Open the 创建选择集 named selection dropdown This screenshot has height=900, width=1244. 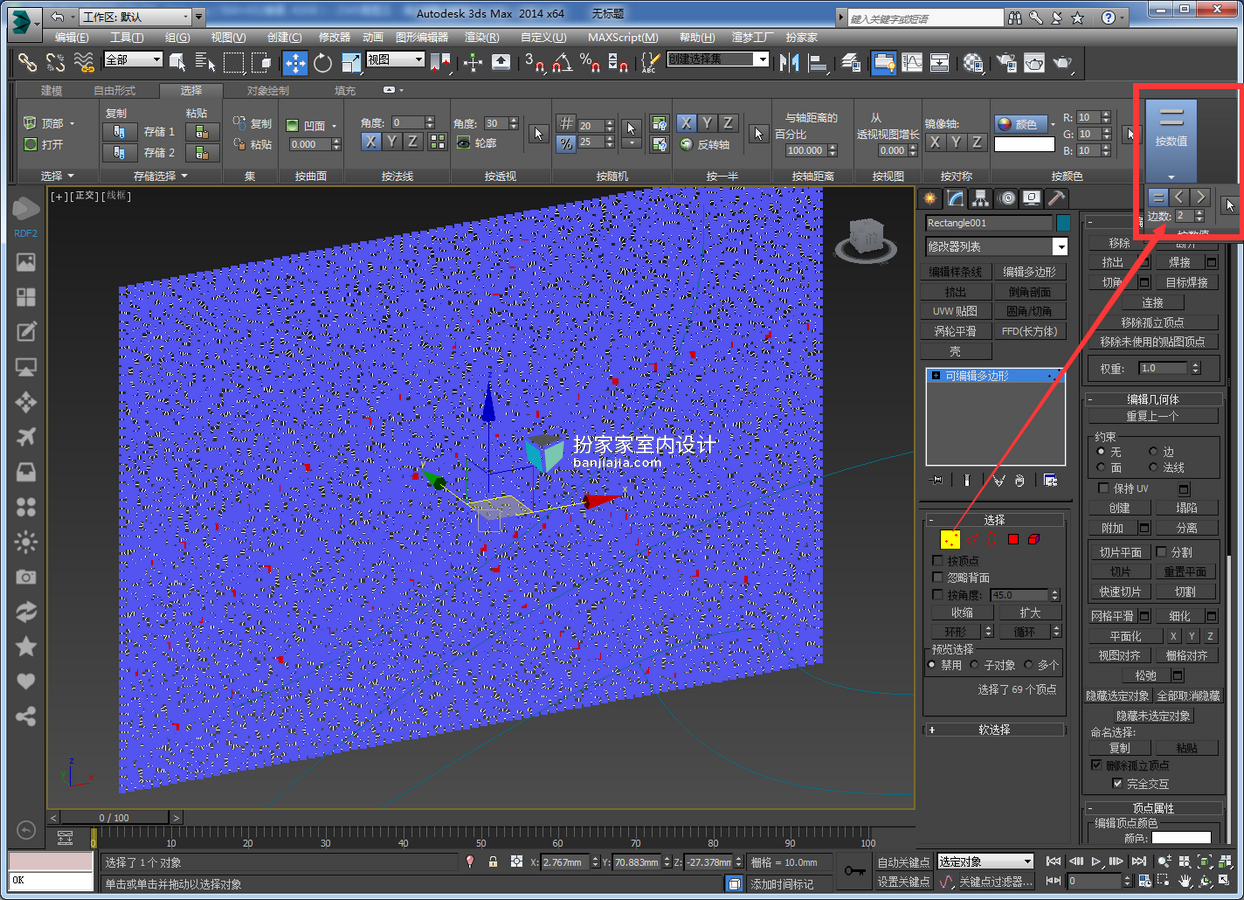tap(717, 60)
